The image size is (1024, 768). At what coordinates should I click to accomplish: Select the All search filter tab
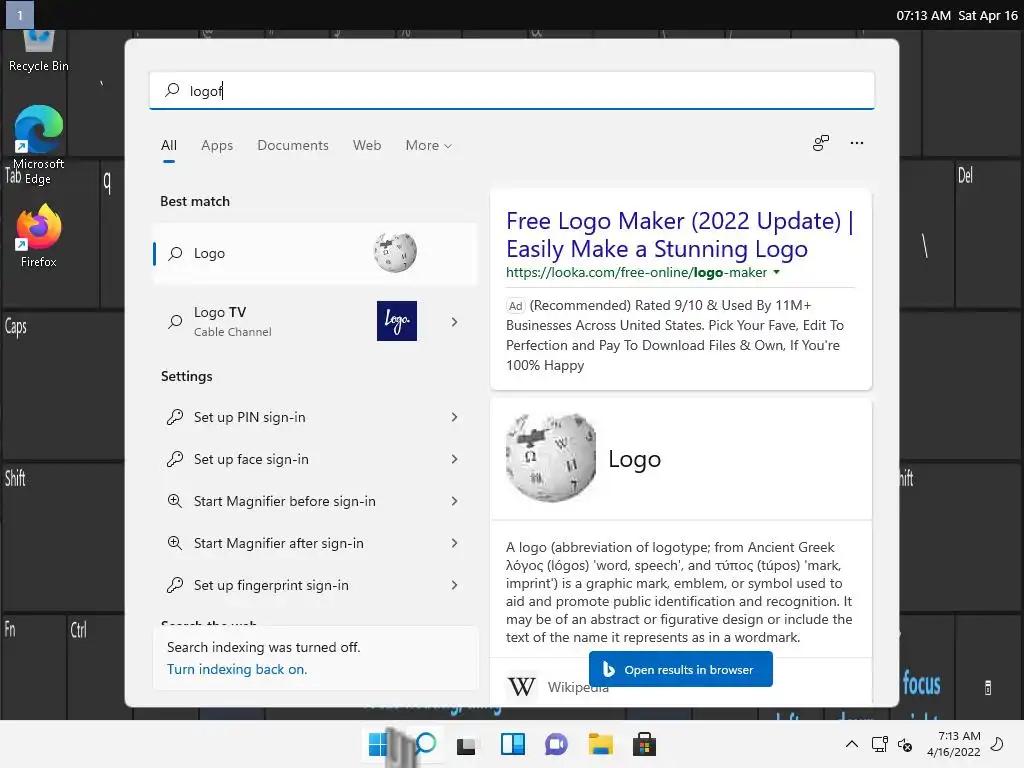tap(168, 145)
